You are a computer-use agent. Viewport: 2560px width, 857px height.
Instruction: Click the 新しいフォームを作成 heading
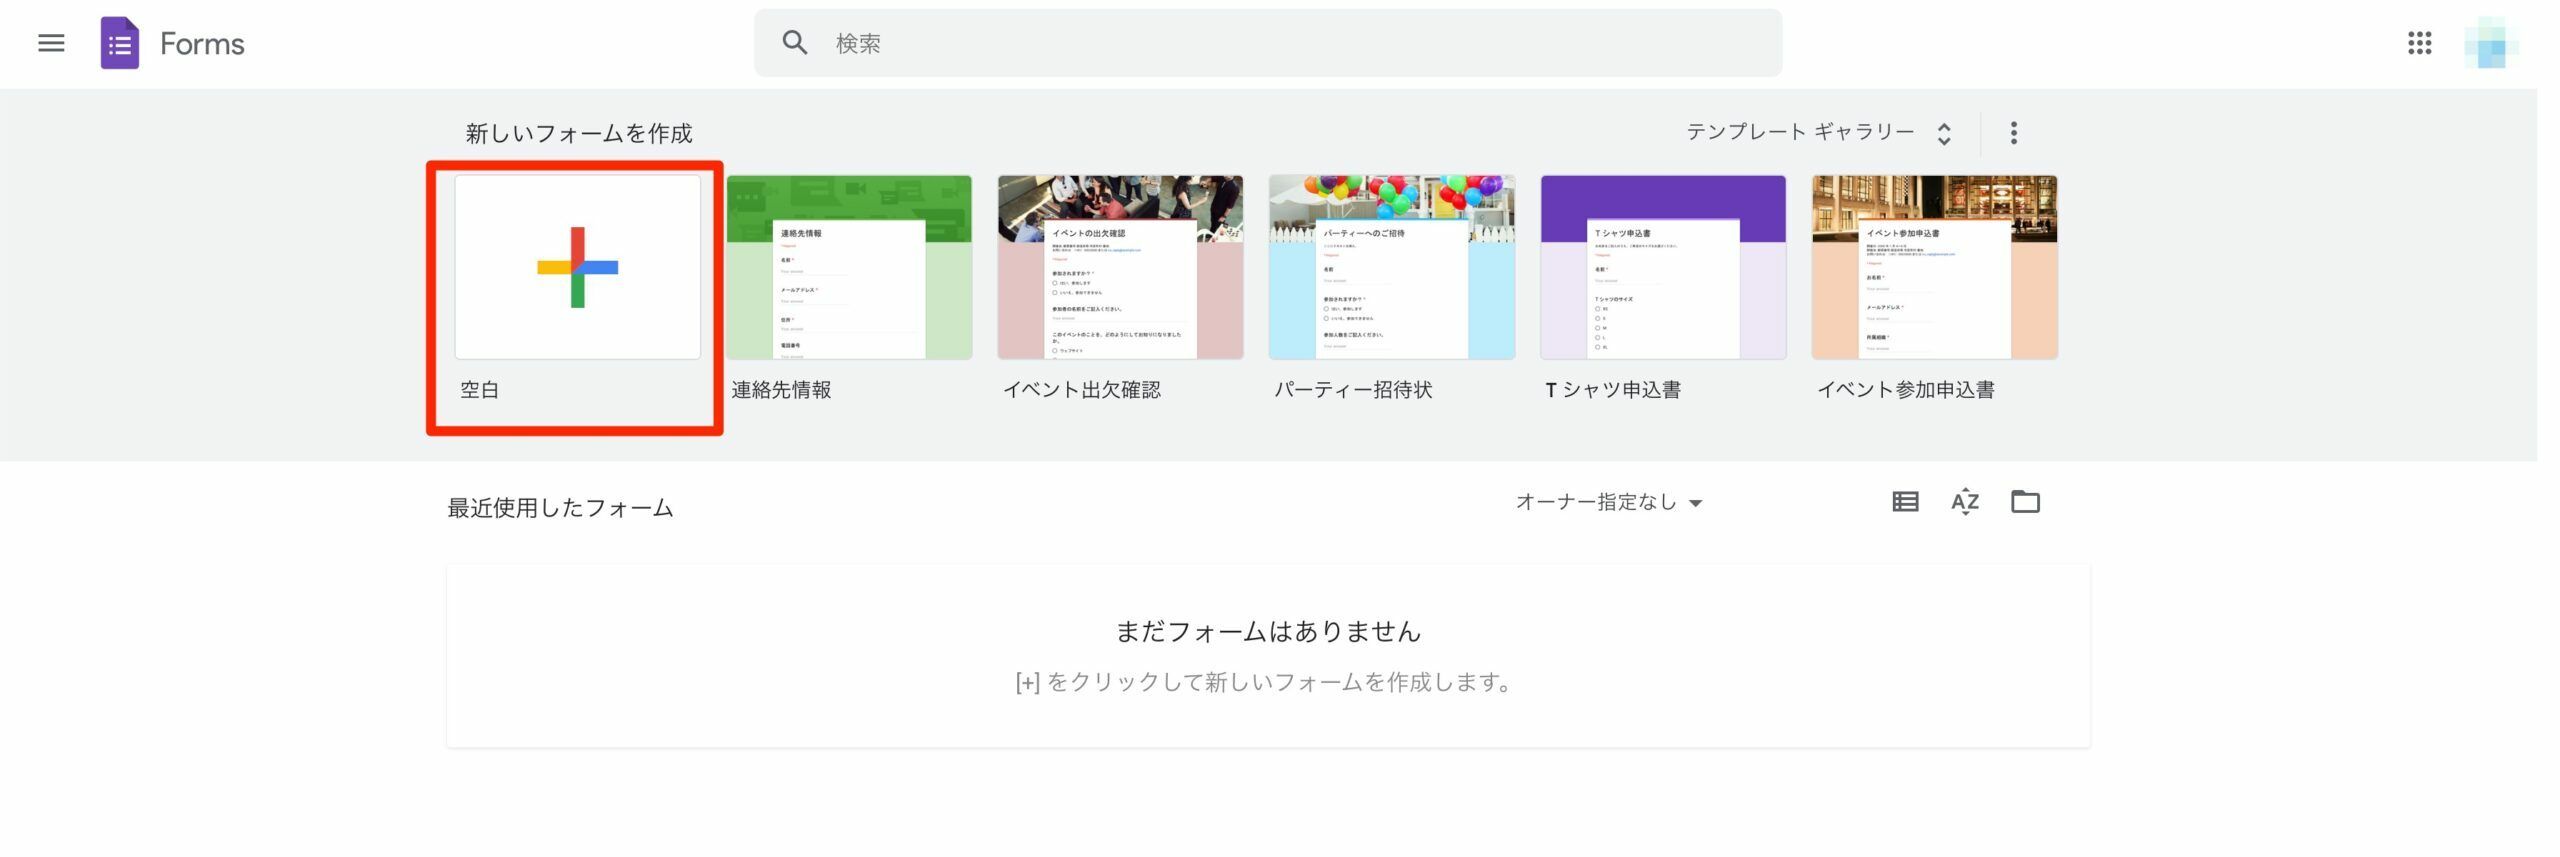[579, 134]
